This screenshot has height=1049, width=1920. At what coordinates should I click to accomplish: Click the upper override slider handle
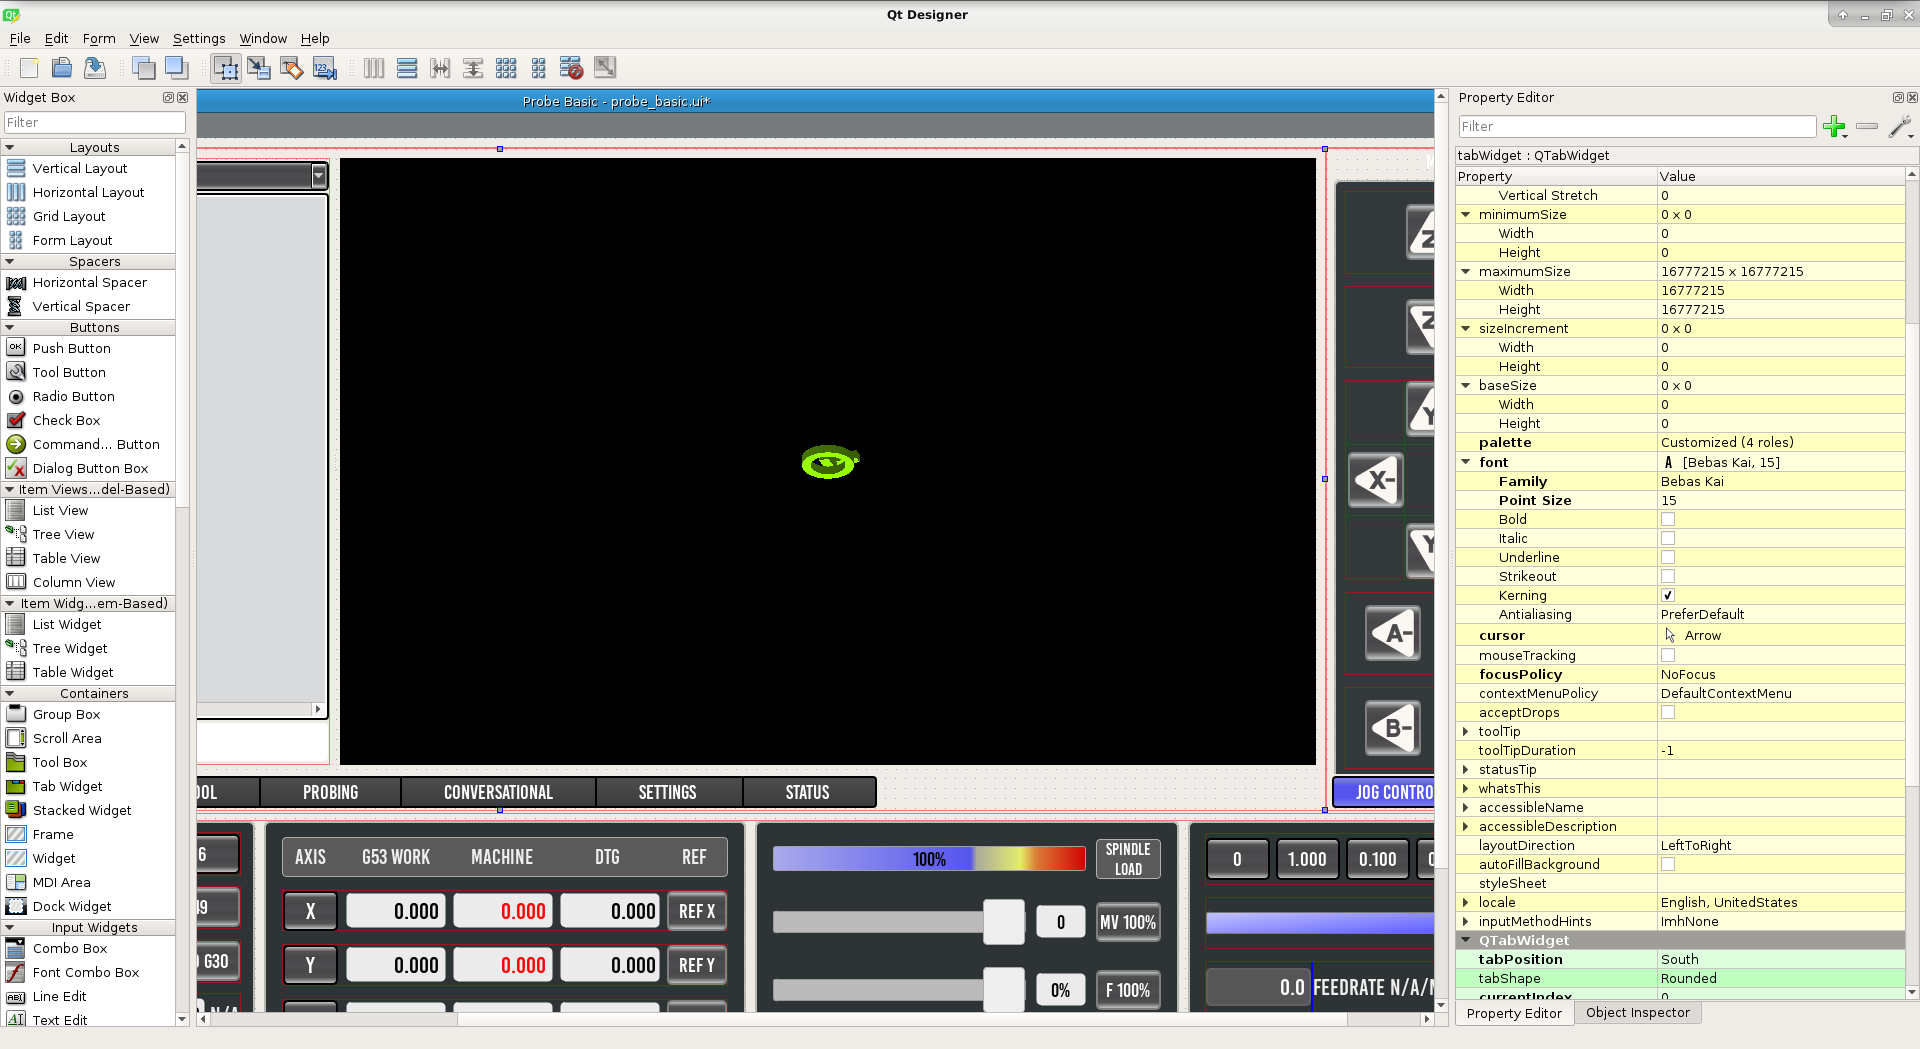(x=1003, y=922)
